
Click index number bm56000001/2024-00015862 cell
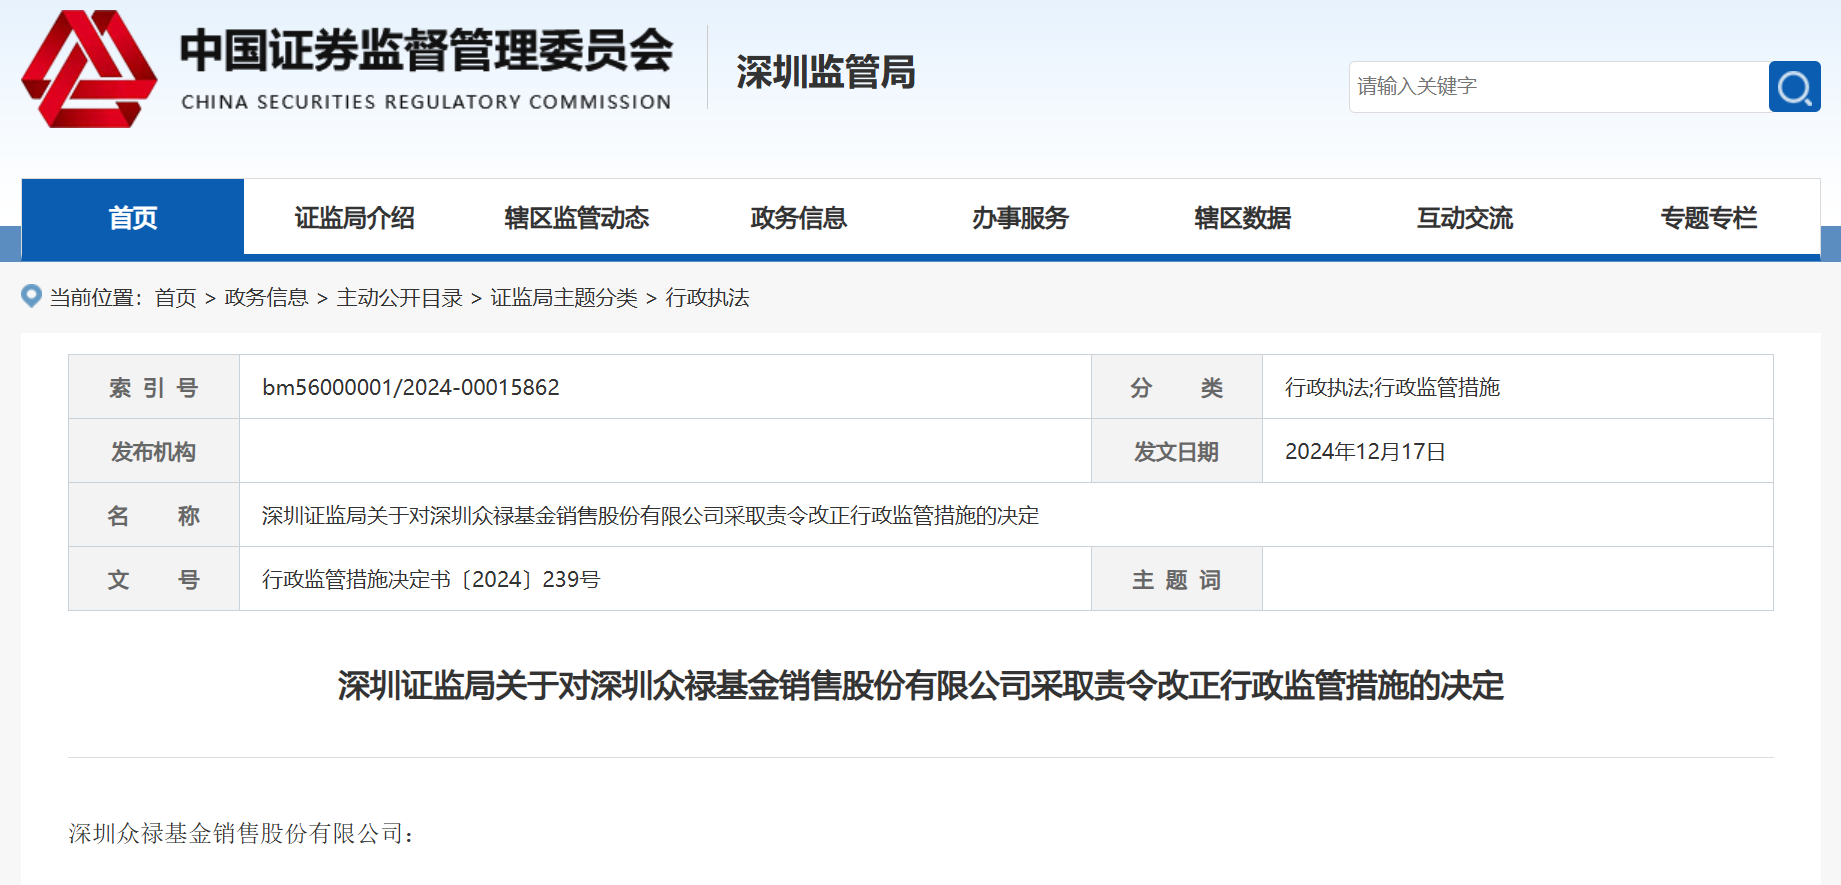click(x=410, y=388)
